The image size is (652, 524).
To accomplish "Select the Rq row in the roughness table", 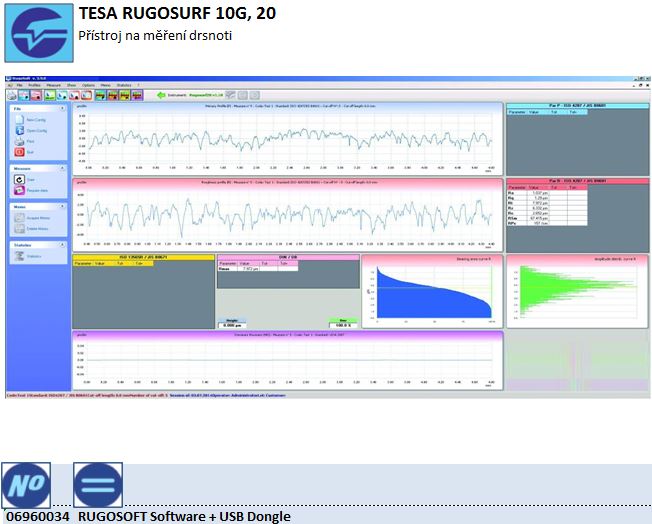I will [x=547, y=198].
